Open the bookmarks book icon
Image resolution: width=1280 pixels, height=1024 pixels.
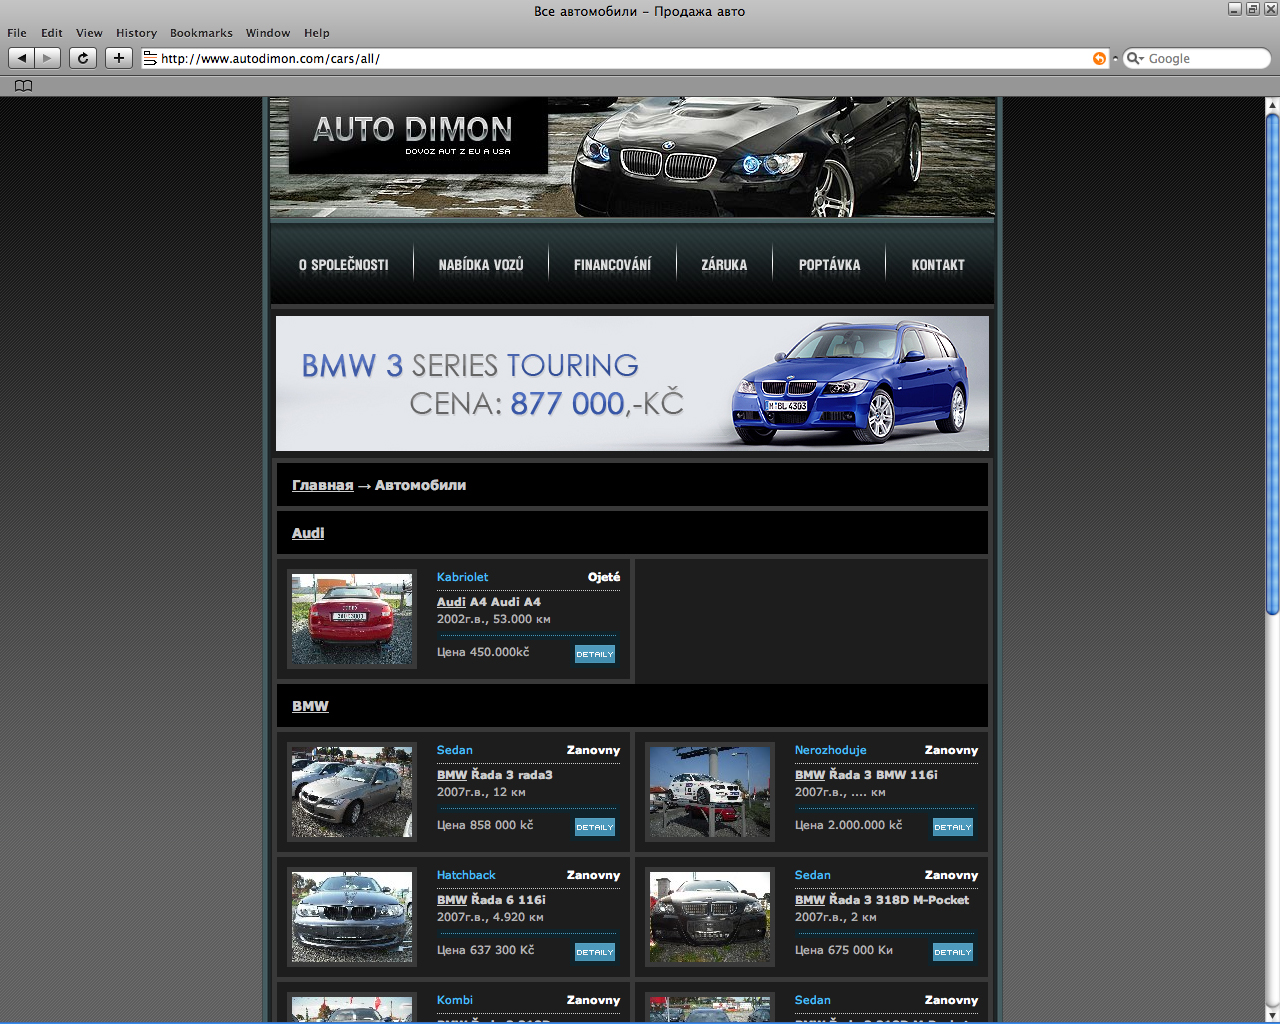coord(23,86)
